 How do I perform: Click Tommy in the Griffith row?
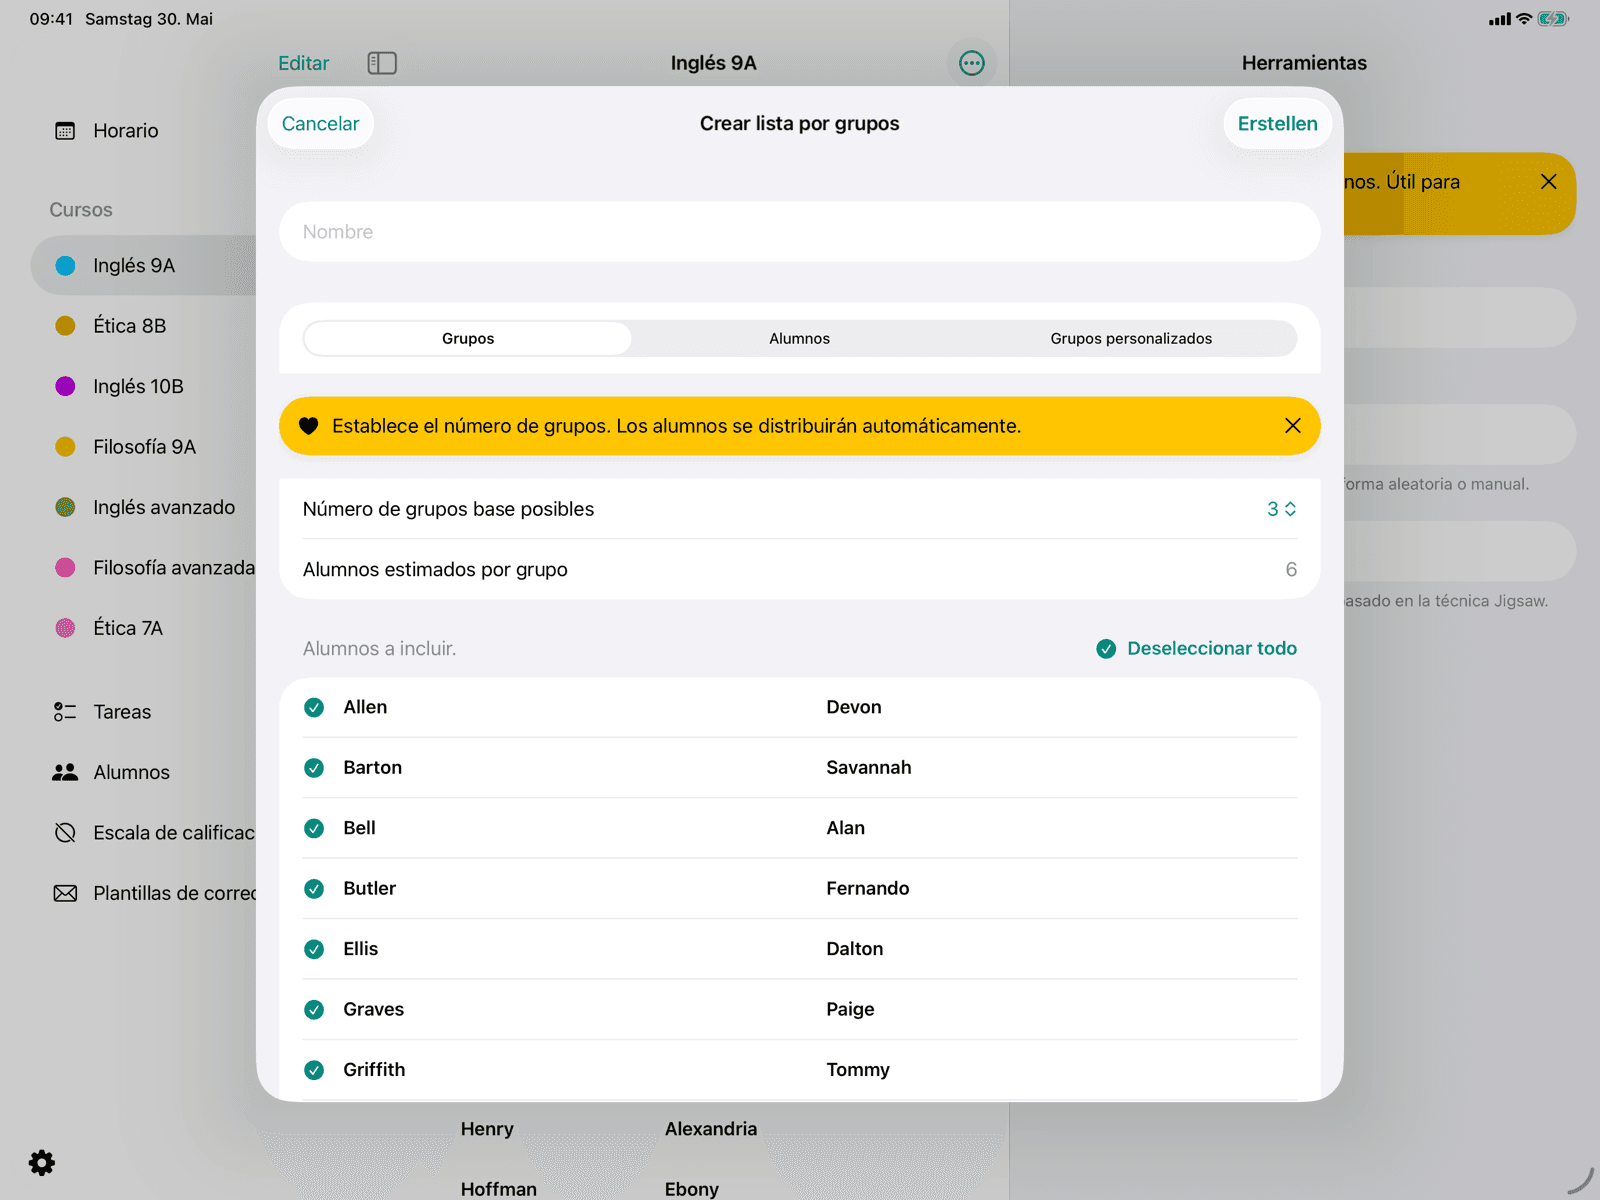[858, 1070]
